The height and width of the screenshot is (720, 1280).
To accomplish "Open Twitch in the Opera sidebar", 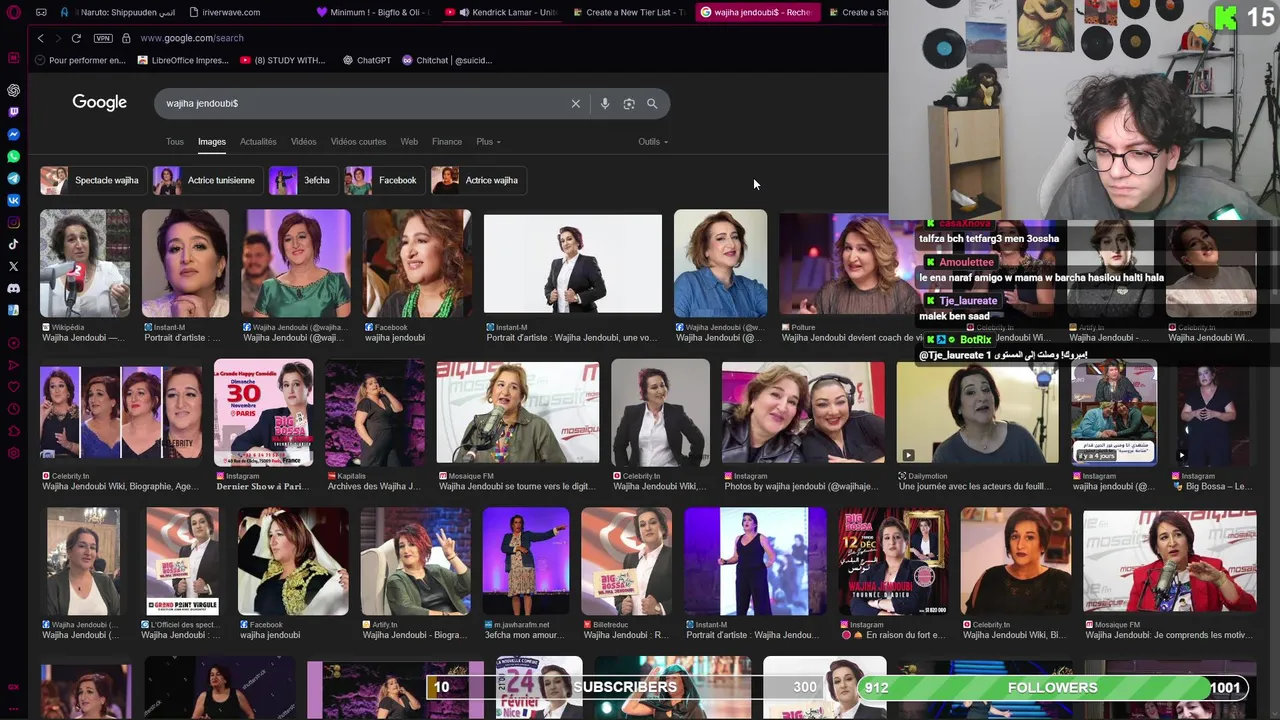I will point(13,112).
